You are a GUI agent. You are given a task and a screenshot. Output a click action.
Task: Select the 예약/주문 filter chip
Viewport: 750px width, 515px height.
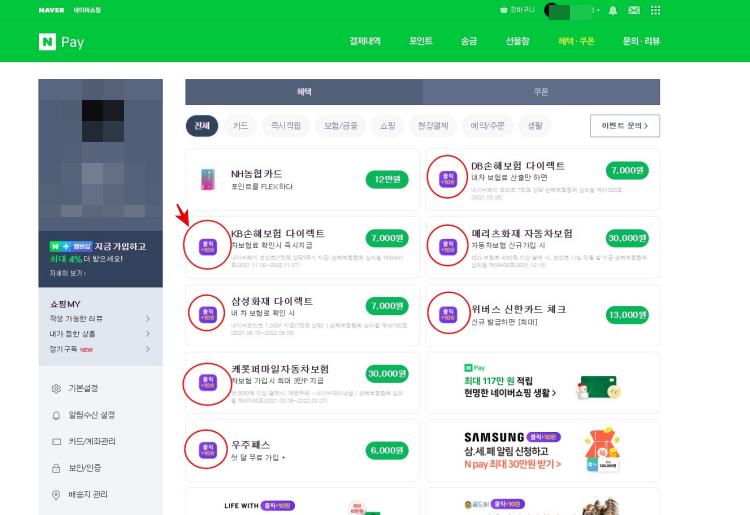[487, 126]
